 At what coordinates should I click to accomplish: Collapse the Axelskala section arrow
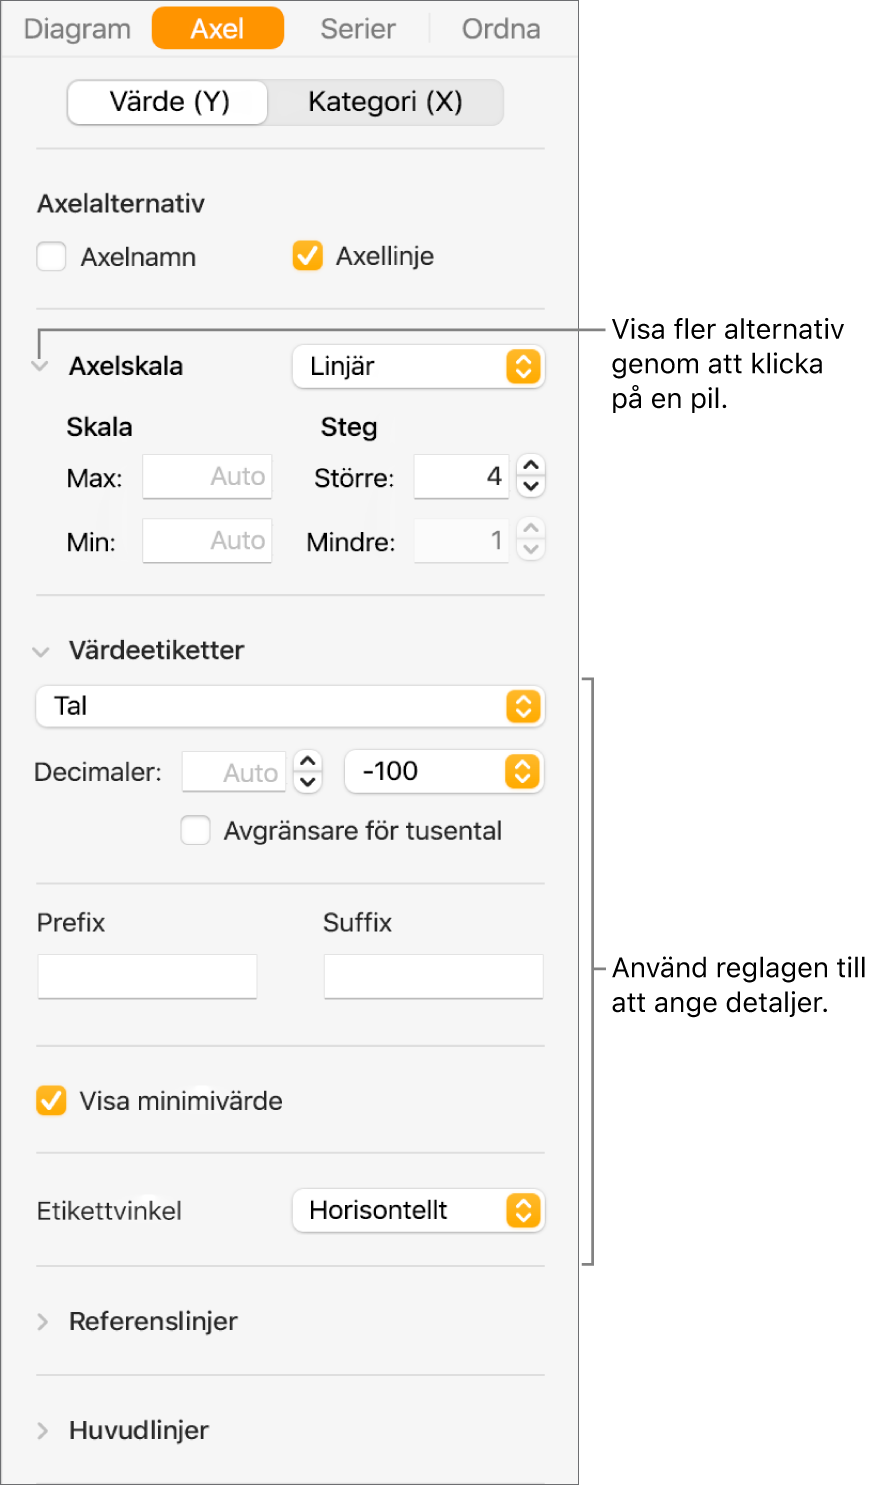tap(40, 367)
